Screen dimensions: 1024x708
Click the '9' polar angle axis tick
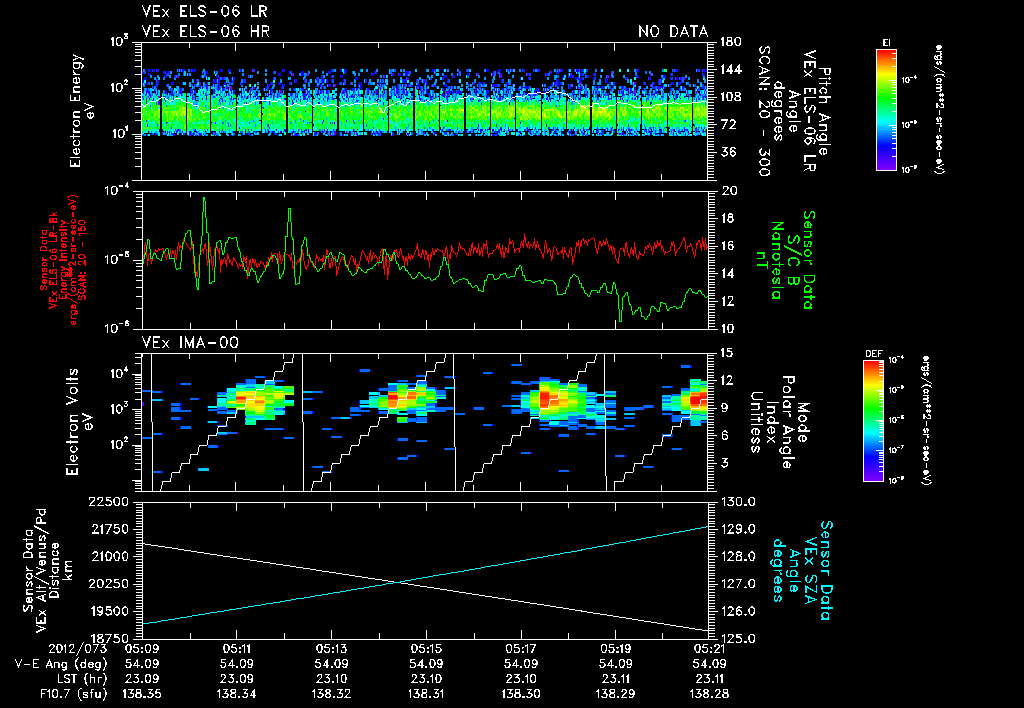click(724, 408)
